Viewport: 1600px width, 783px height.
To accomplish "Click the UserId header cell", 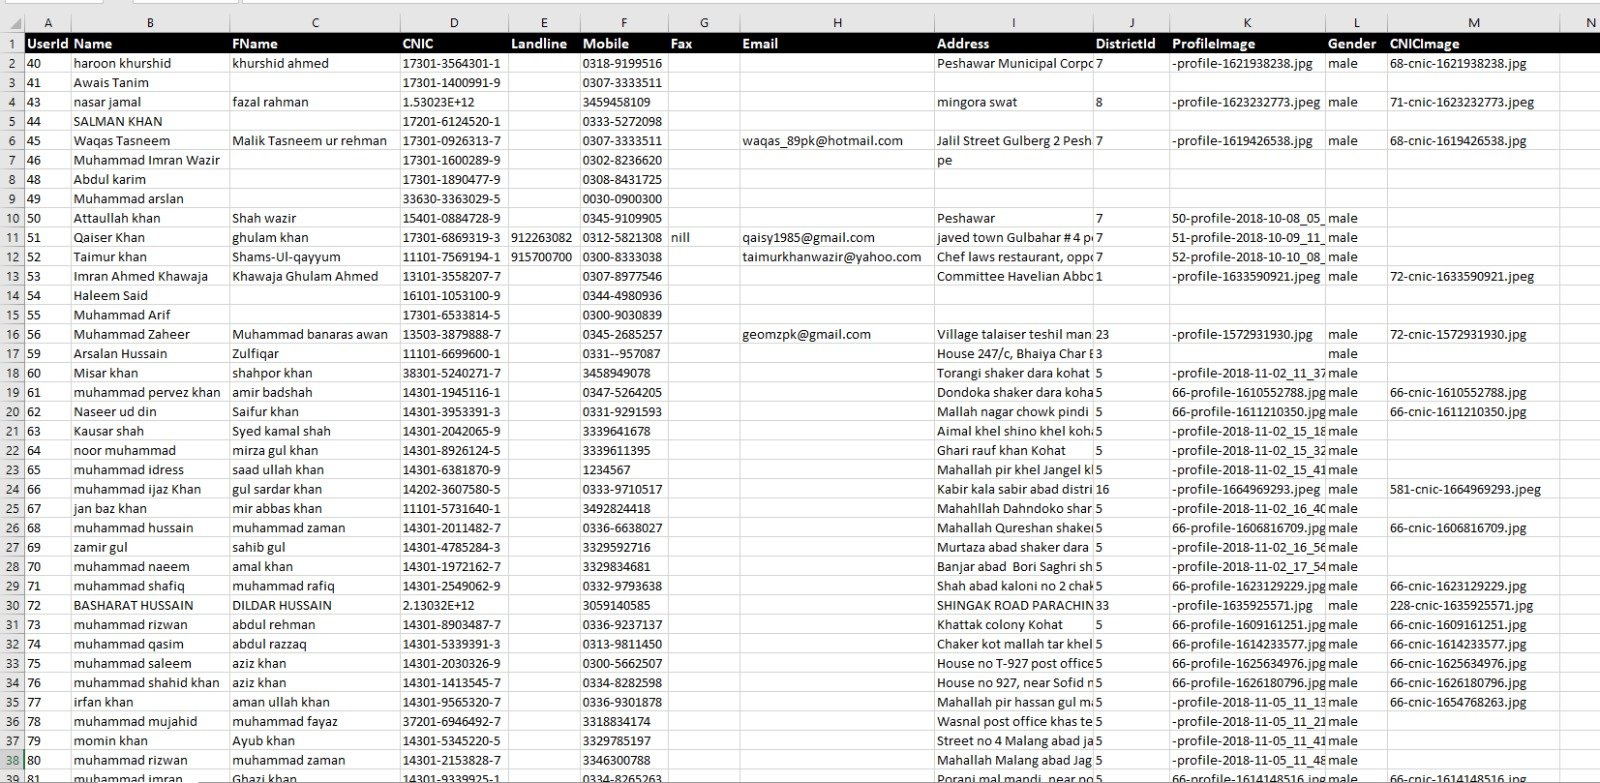I will tap(47, 44).
